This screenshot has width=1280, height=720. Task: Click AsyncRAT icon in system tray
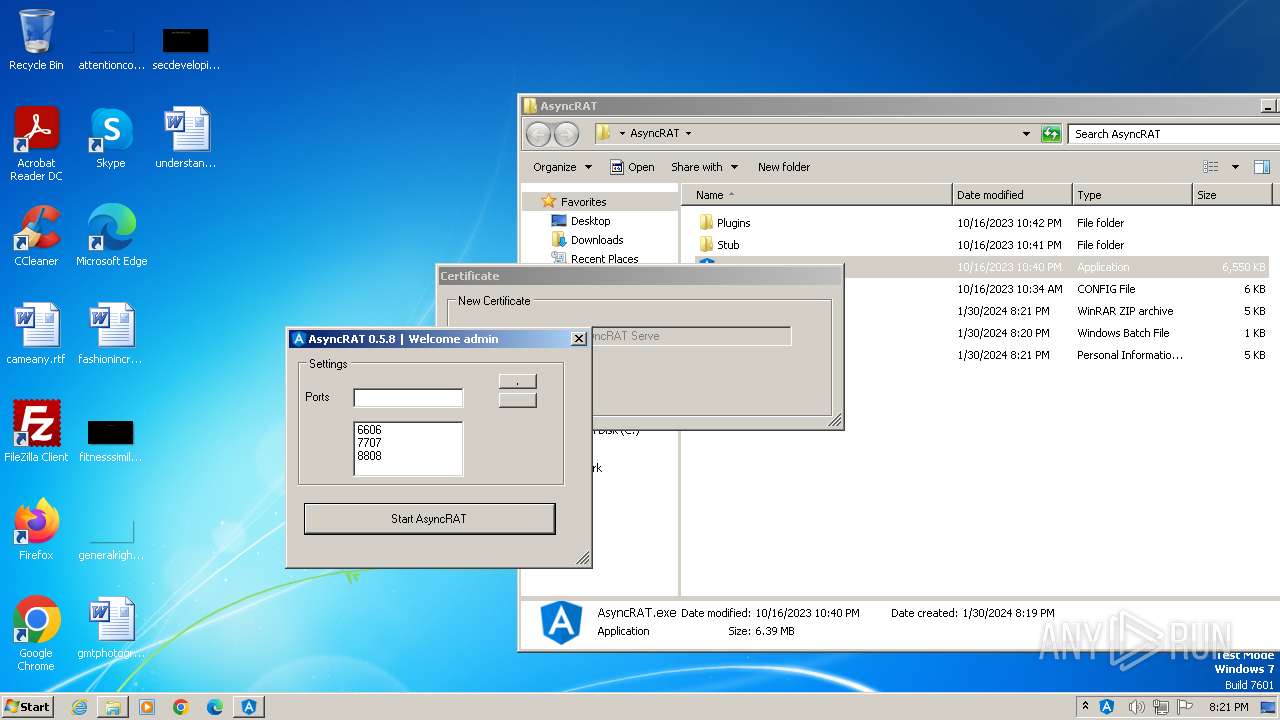[1107, 707]
